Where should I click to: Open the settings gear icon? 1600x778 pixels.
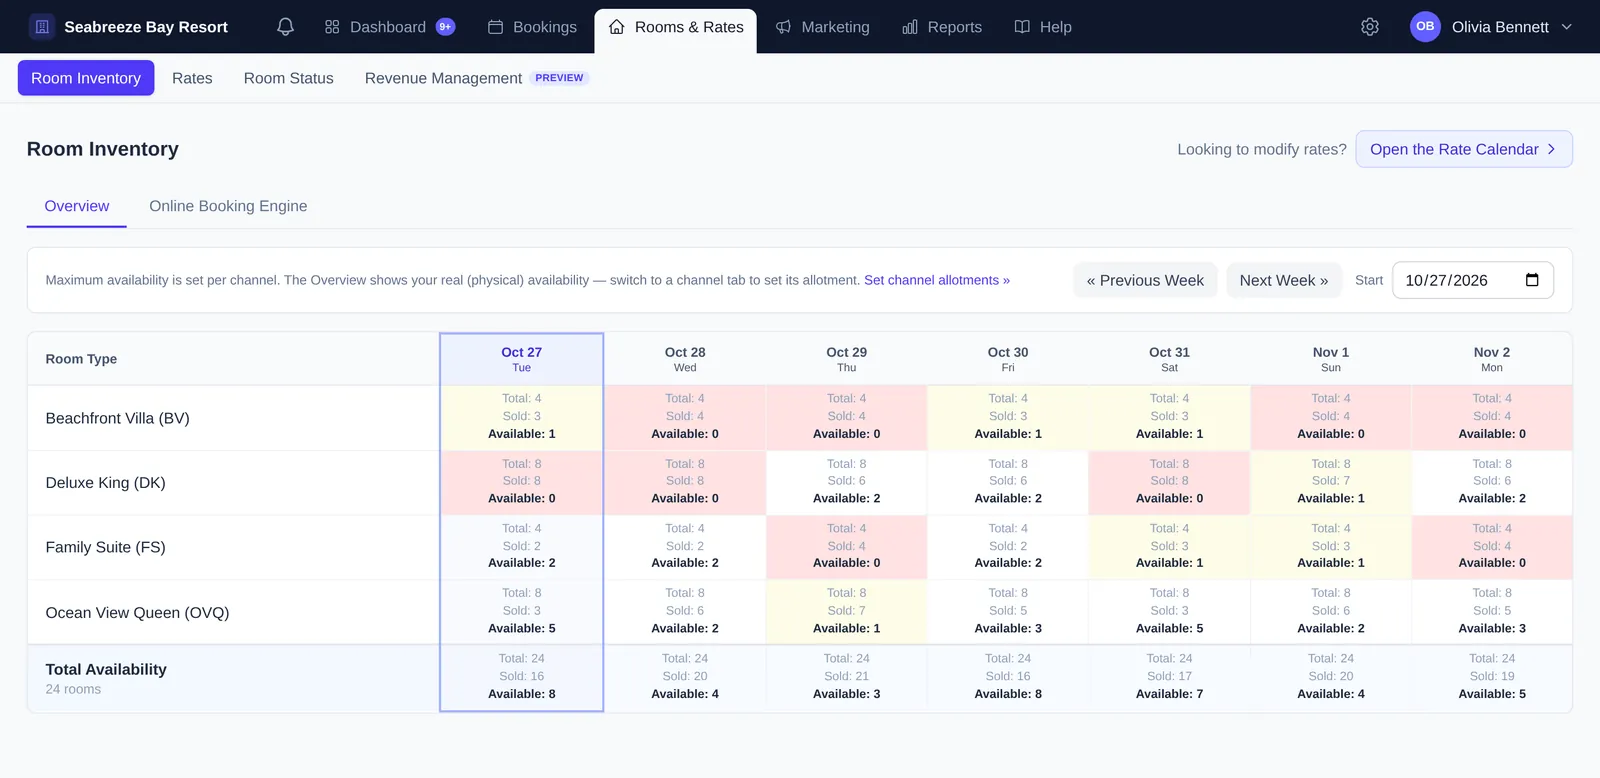pos(1370,27)
